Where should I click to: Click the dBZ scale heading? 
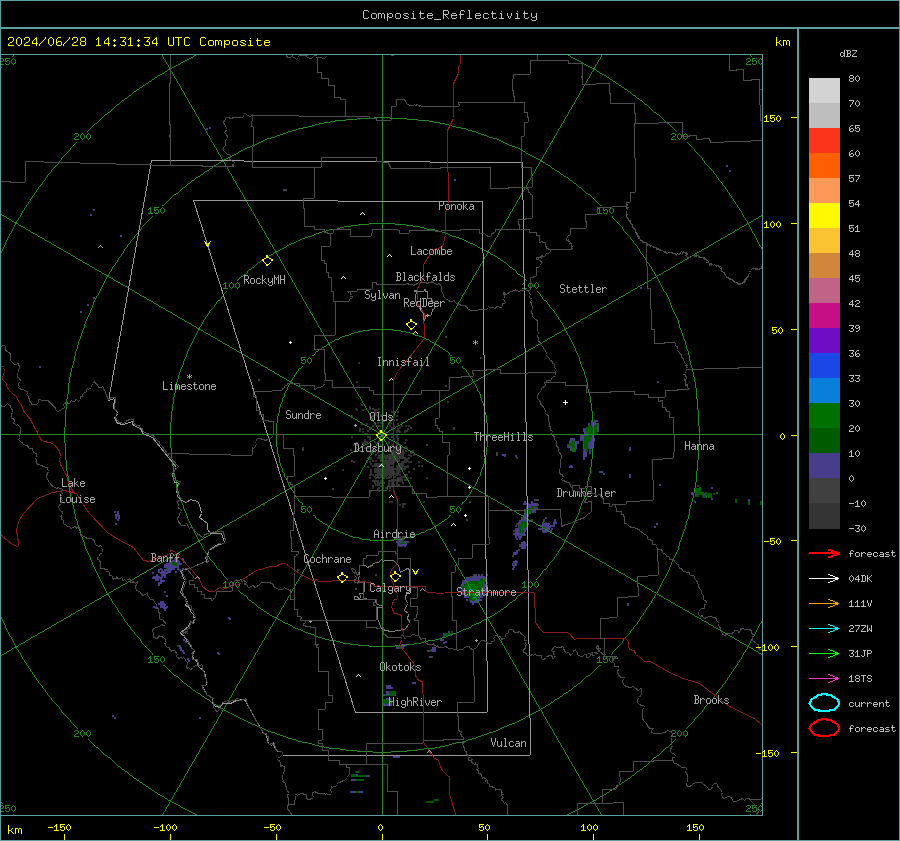[x=848, y=53]
